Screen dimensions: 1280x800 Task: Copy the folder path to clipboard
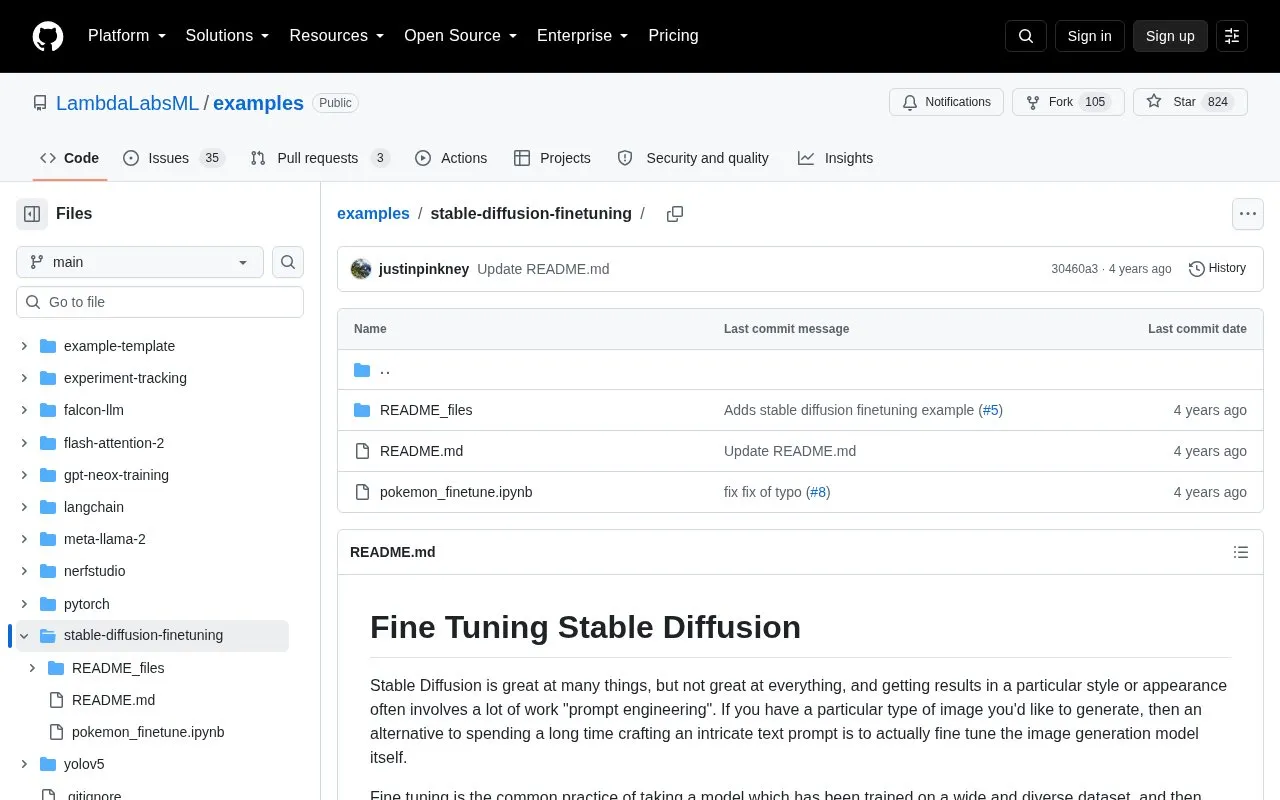[x=675, y=214]
